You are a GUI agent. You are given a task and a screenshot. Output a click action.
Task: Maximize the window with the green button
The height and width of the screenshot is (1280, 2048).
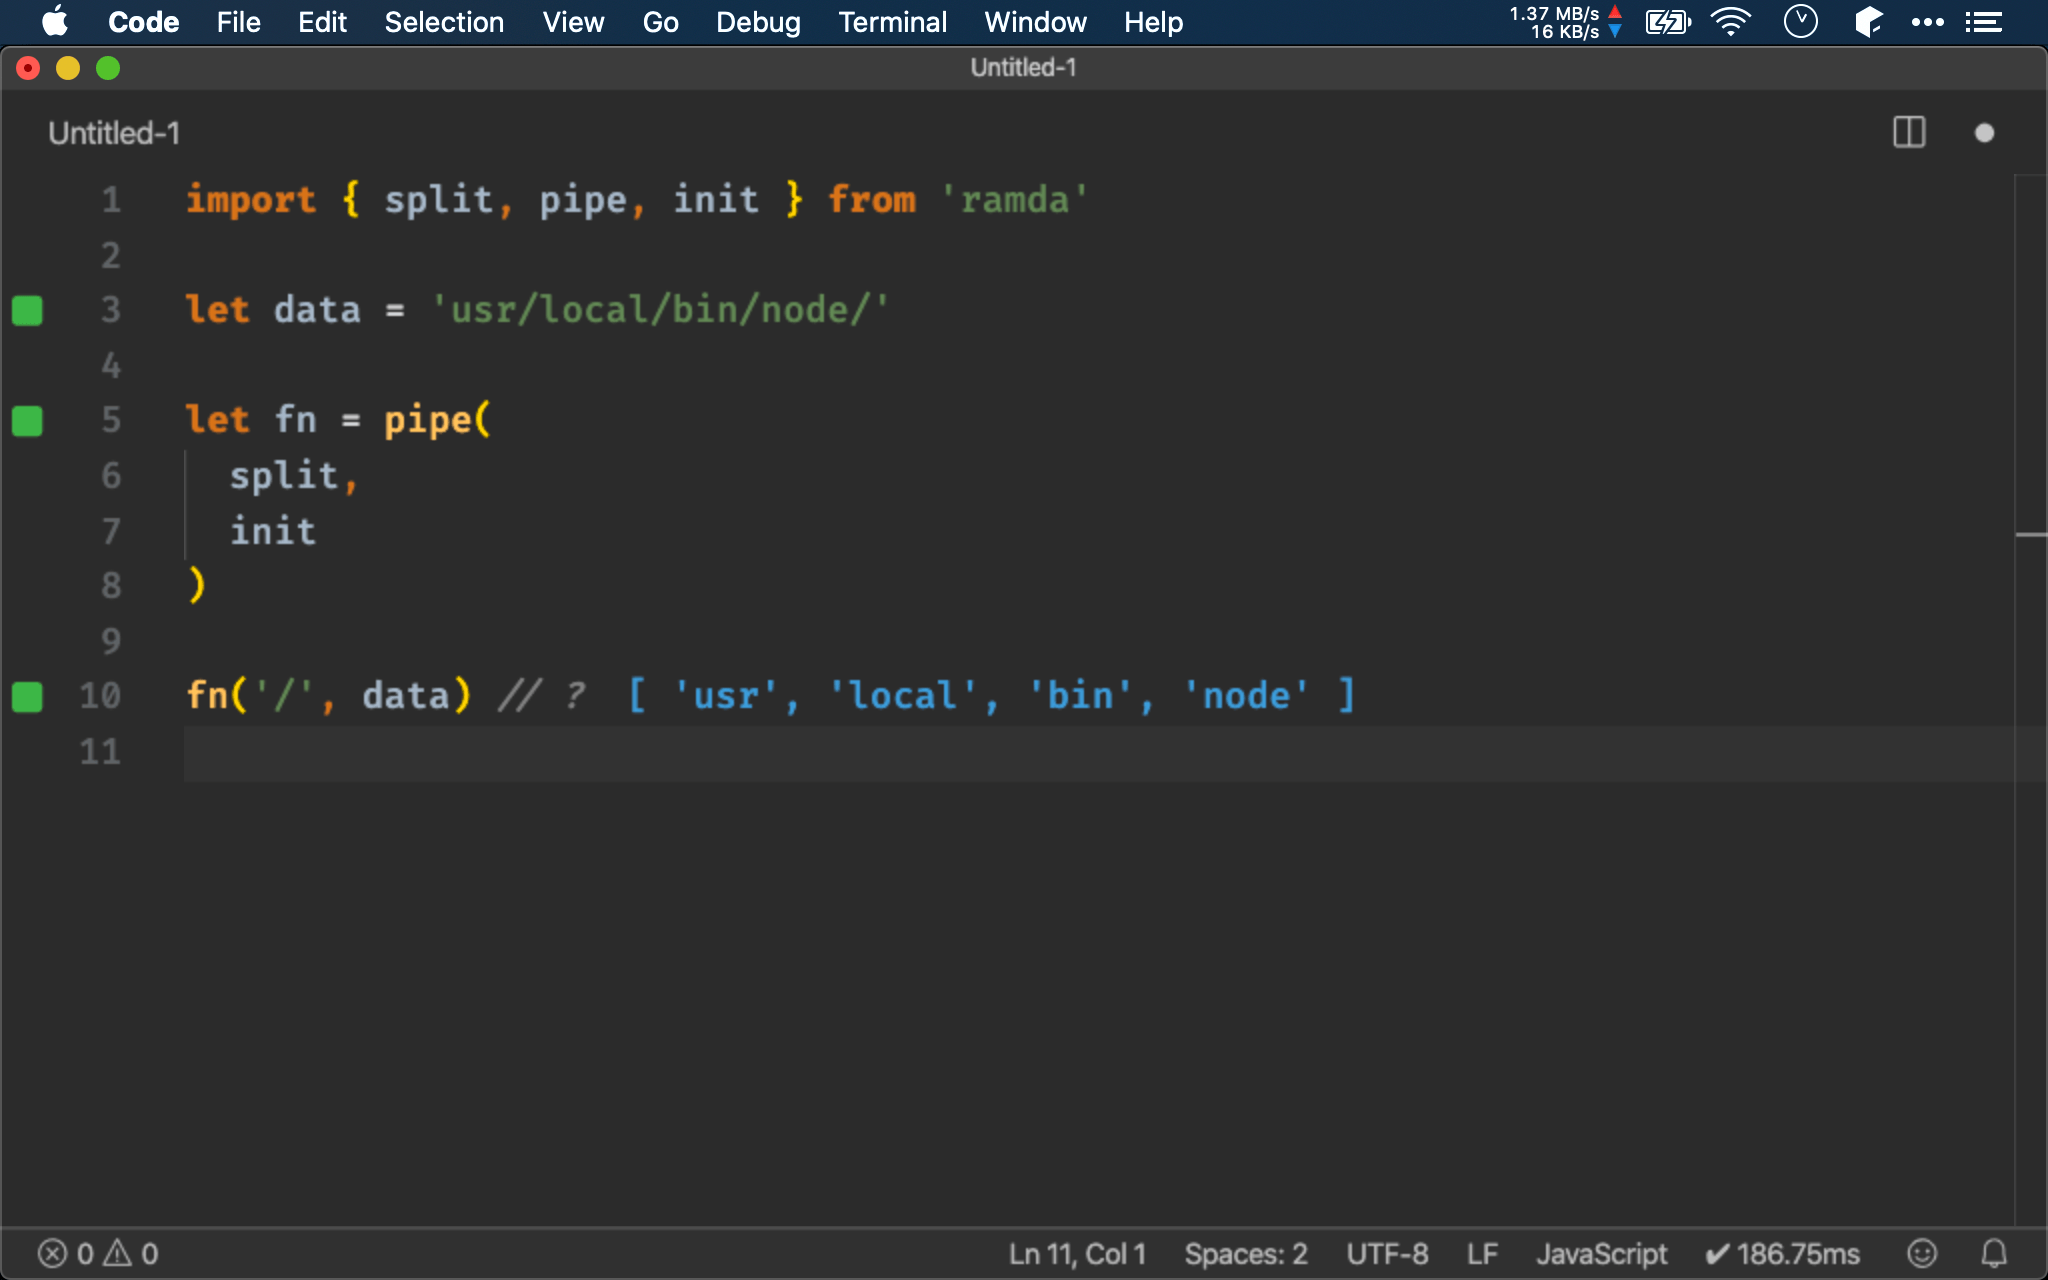coord(108,68)
